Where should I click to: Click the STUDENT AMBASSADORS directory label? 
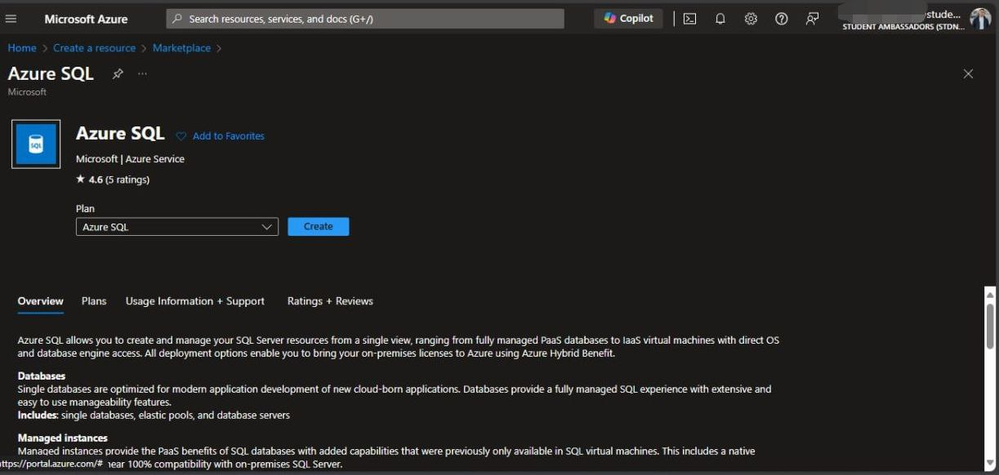tap(903, 27)
